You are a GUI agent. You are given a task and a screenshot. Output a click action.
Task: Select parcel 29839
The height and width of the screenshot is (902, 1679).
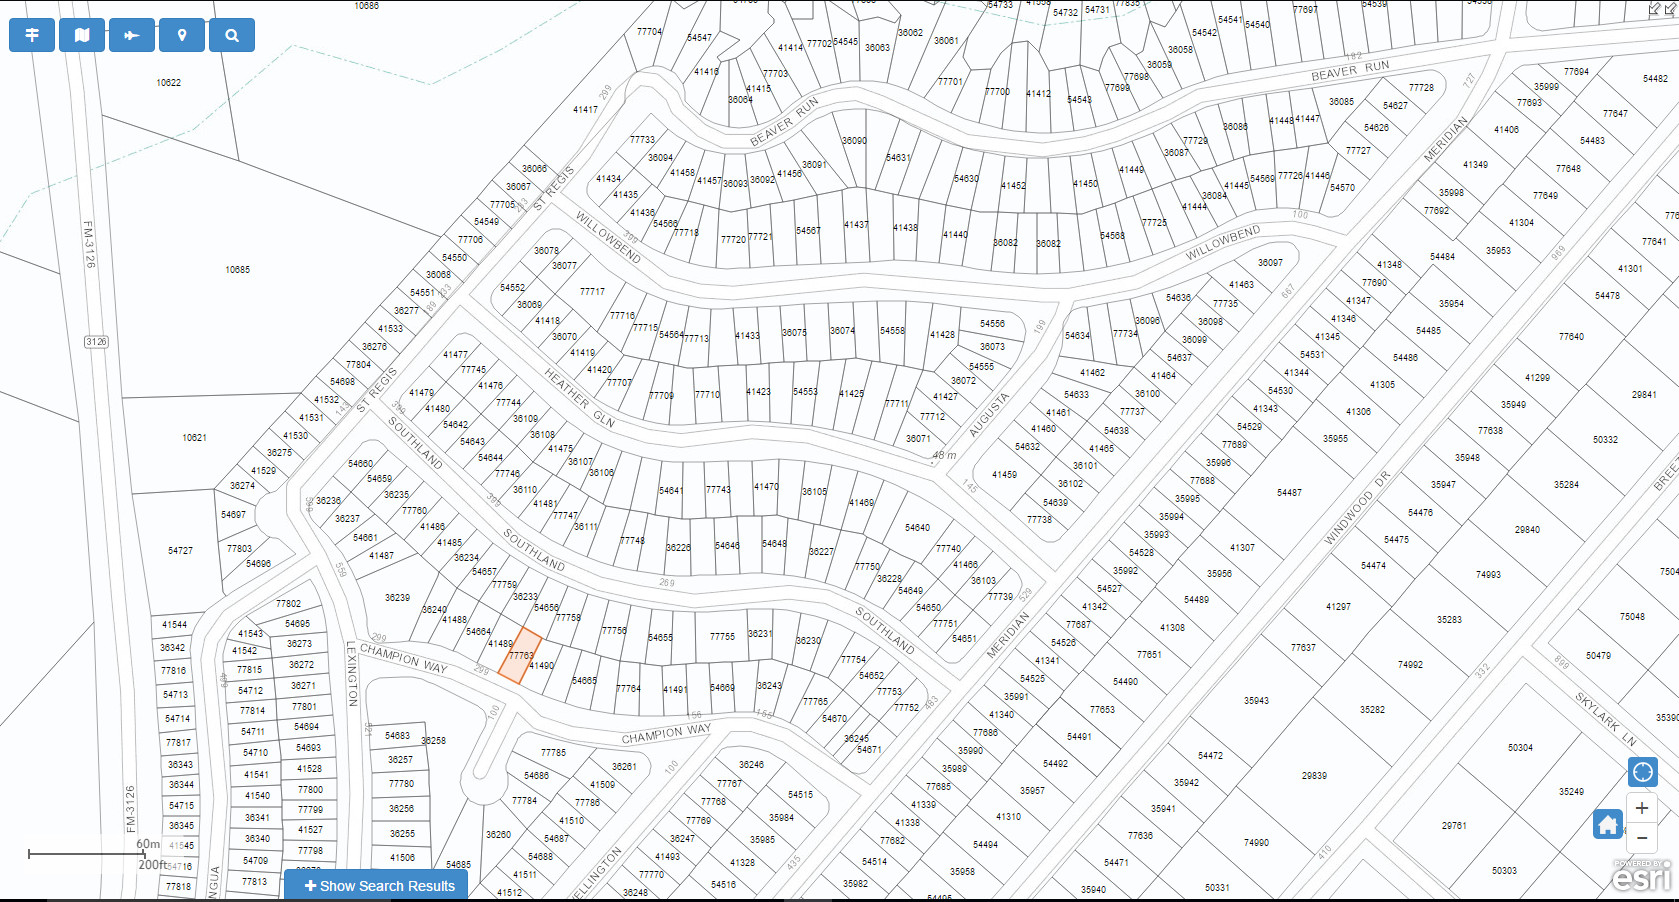(x=1314, y=776)
